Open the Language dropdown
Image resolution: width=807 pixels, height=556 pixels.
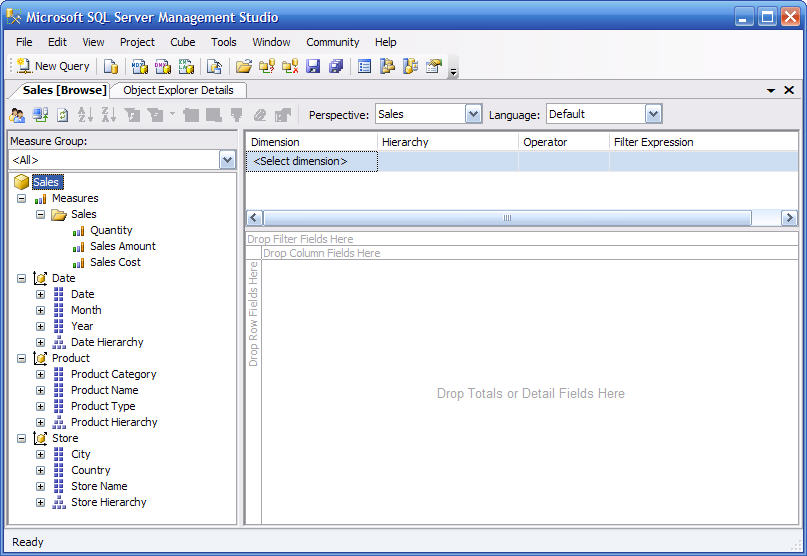[653, 114]
